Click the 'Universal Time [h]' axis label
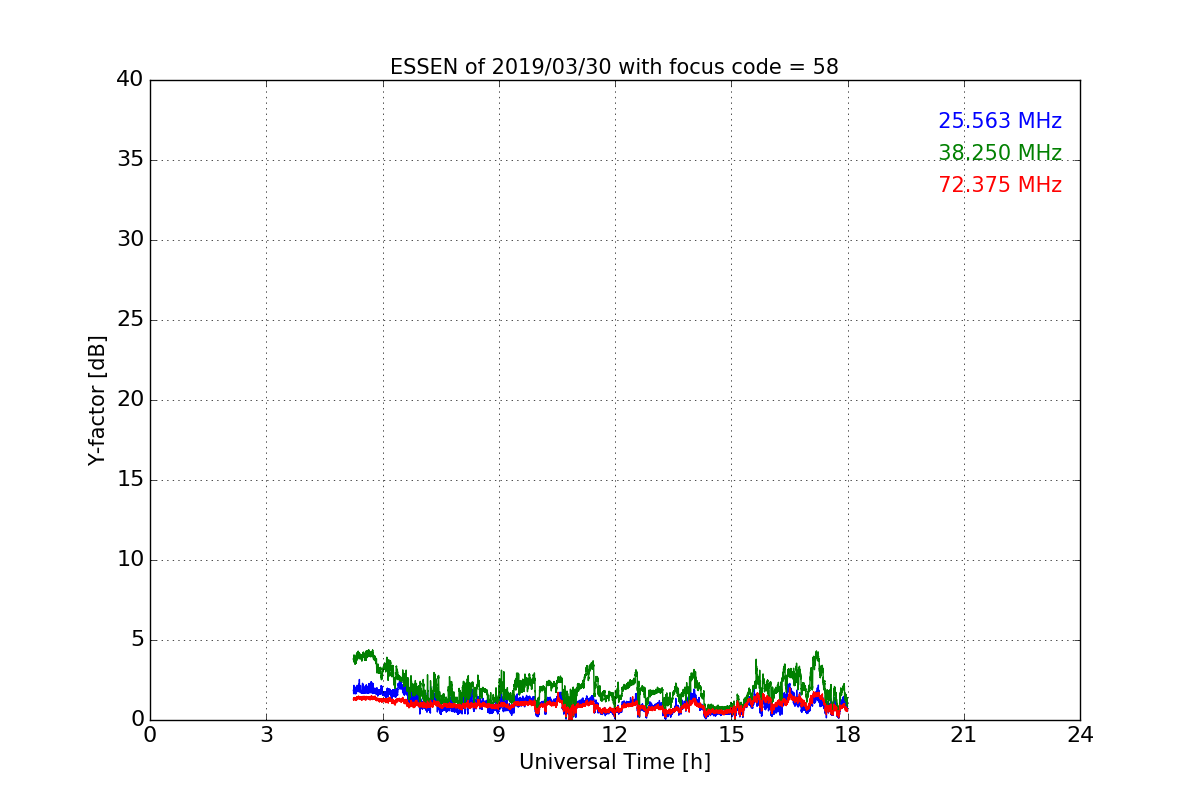1200x800 pixels. [615, 762]
